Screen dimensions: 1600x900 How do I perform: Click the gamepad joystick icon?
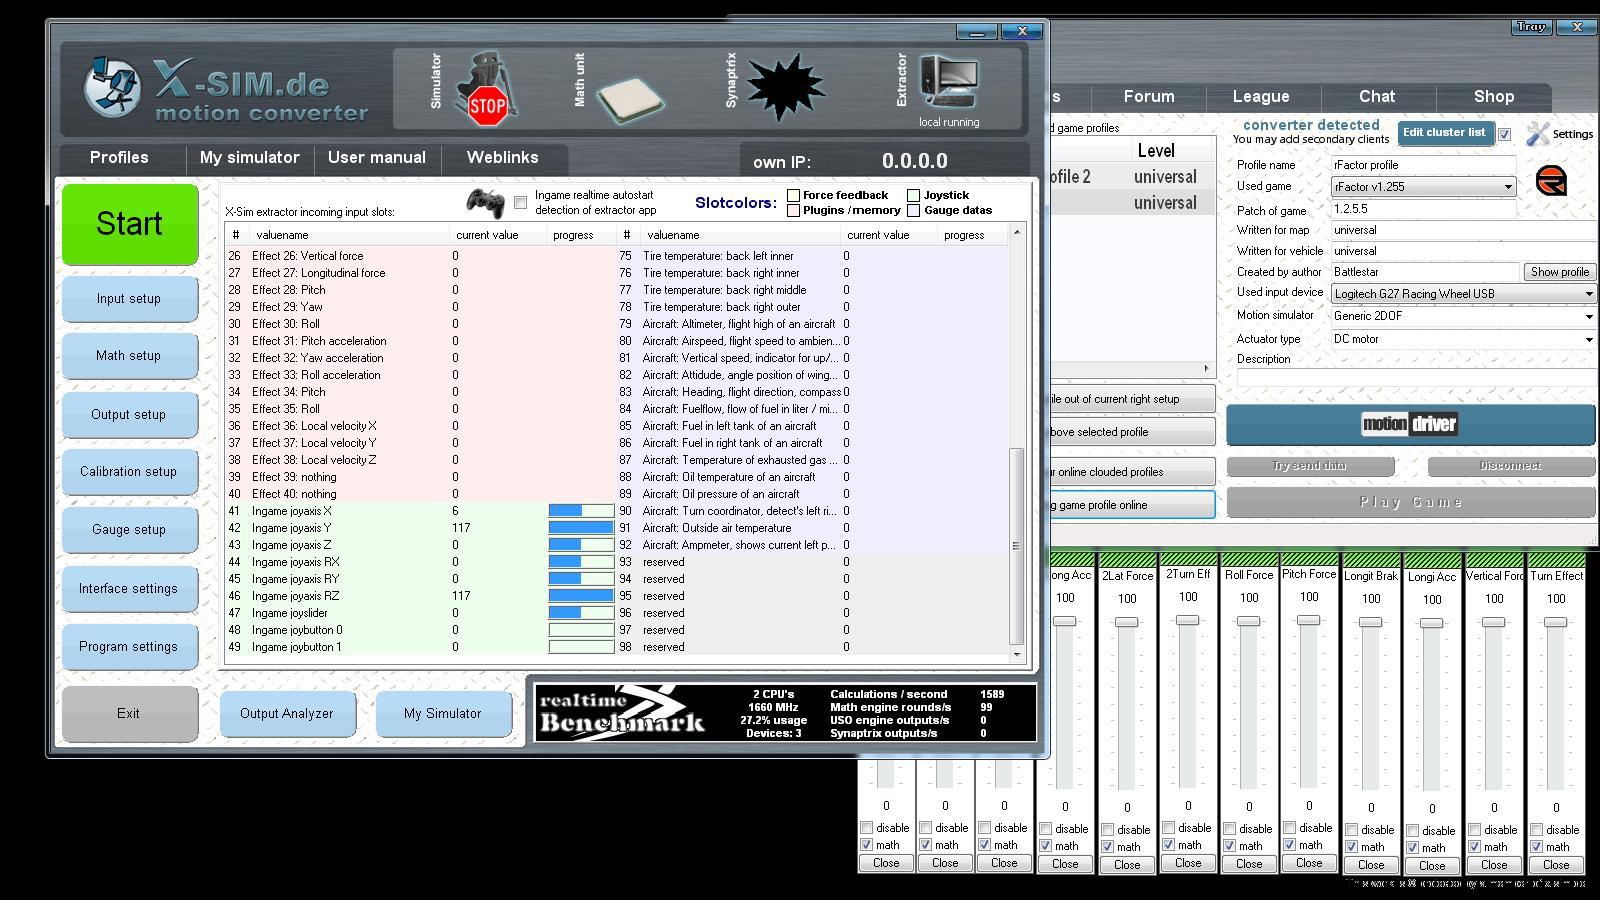(x=485, y=203)
